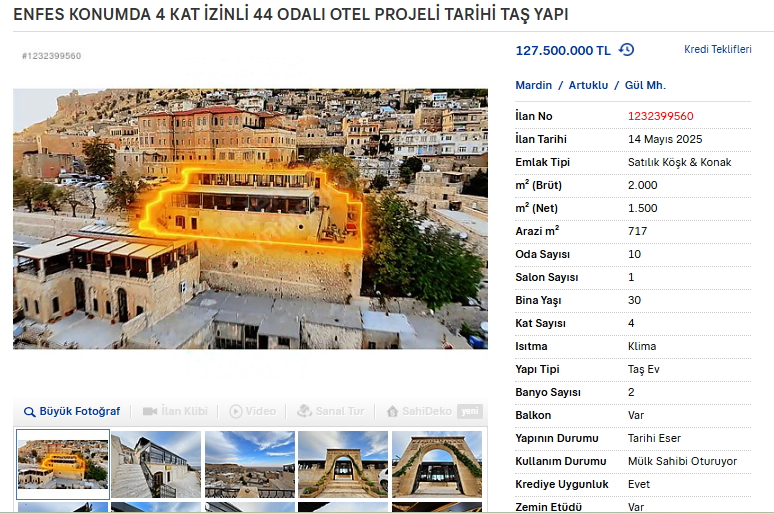Viewport: 774px width, 514px height.
Task: Open Artuklu district link
Action: [x=588, y=85]
